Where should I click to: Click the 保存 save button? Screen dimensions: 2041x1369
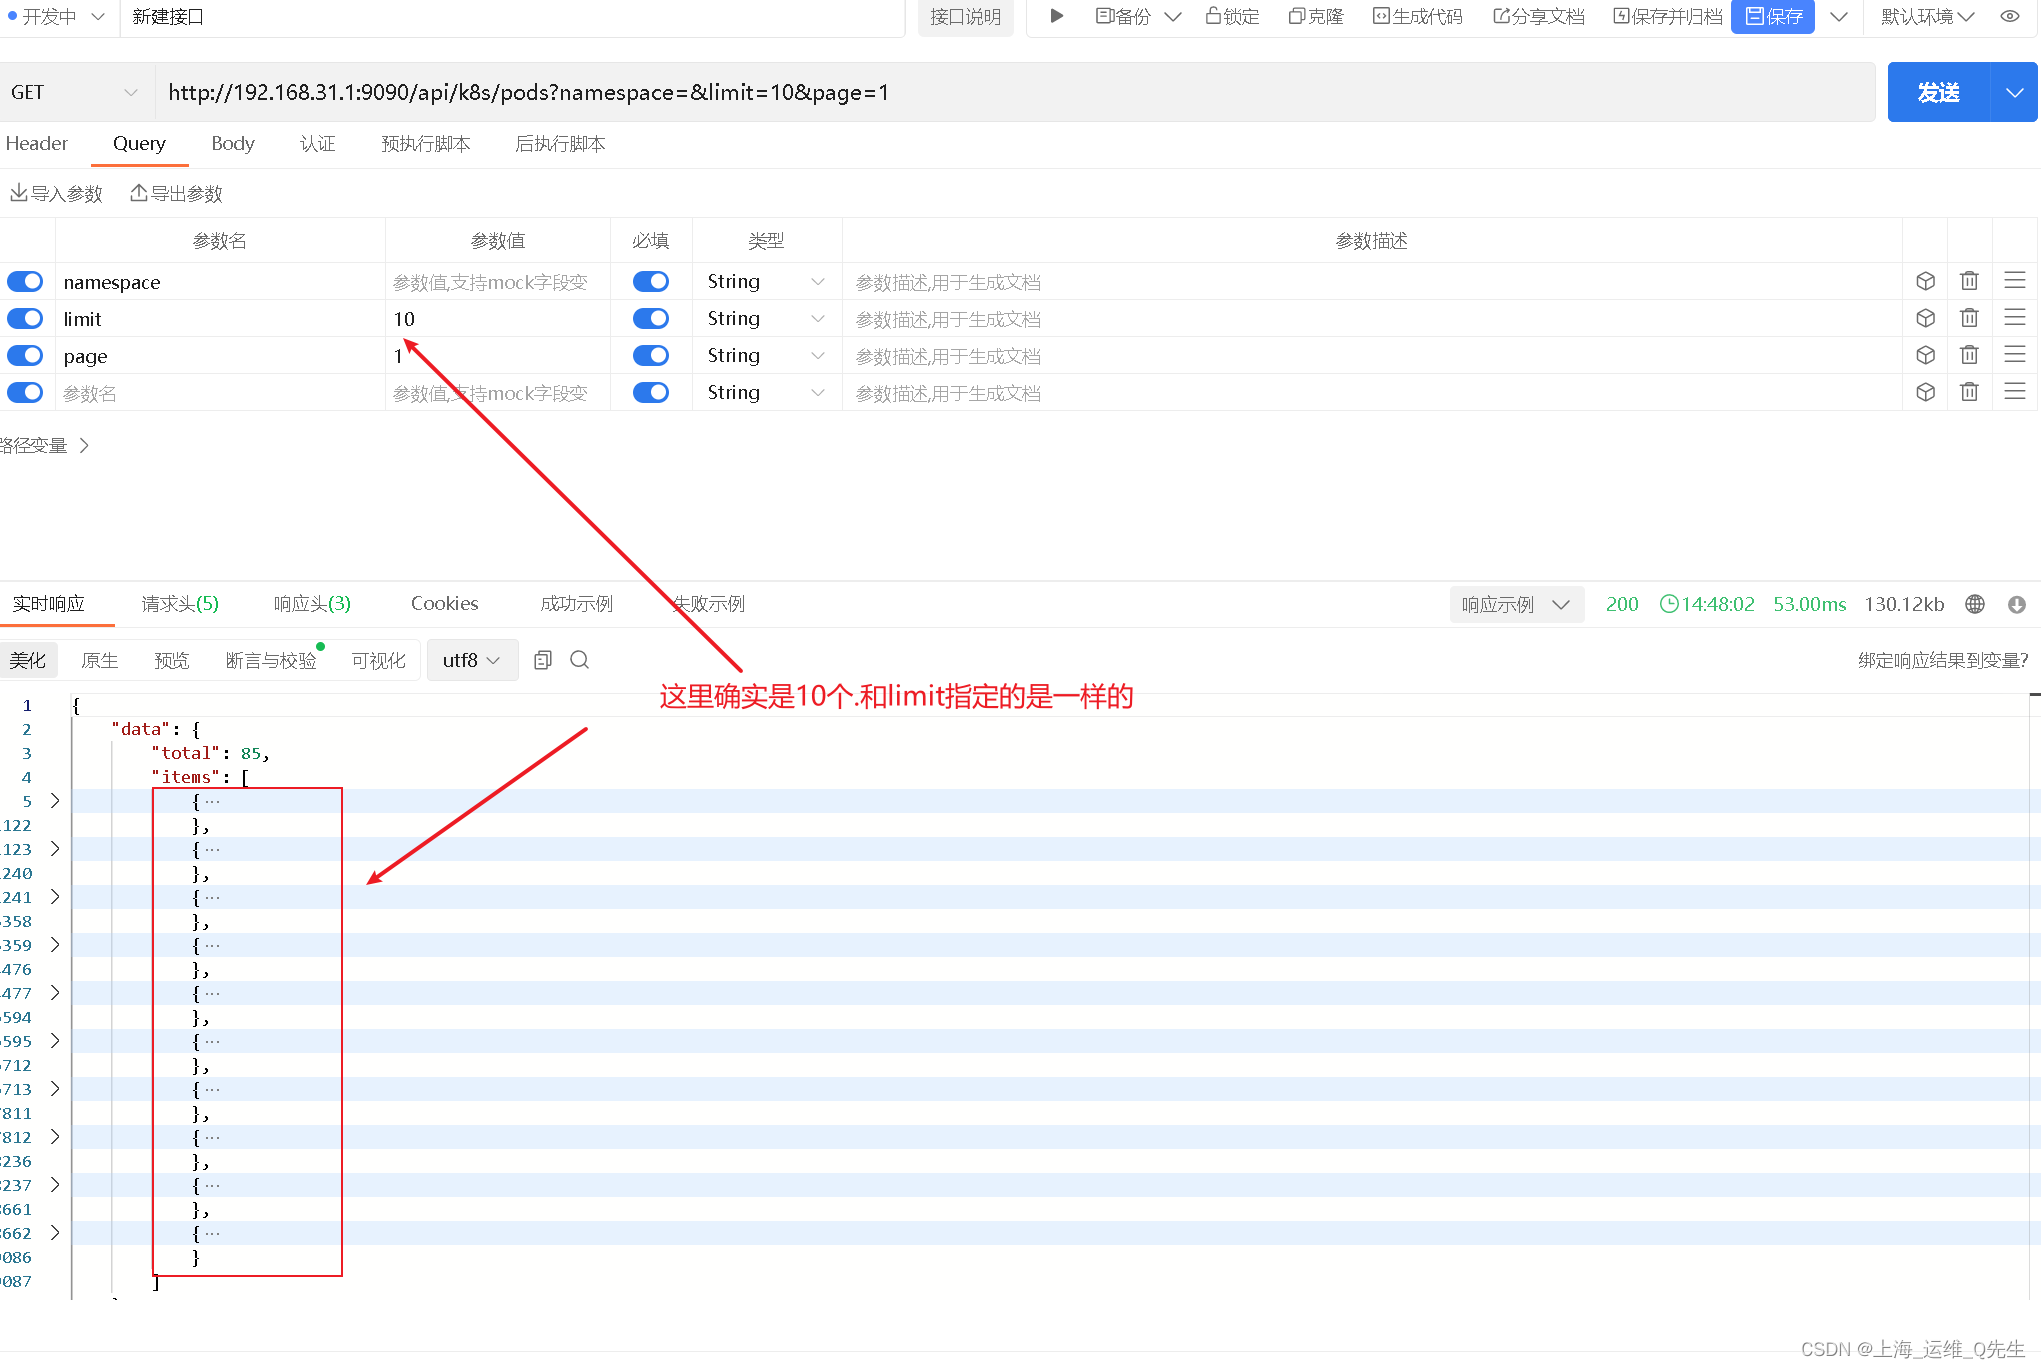1773,16
